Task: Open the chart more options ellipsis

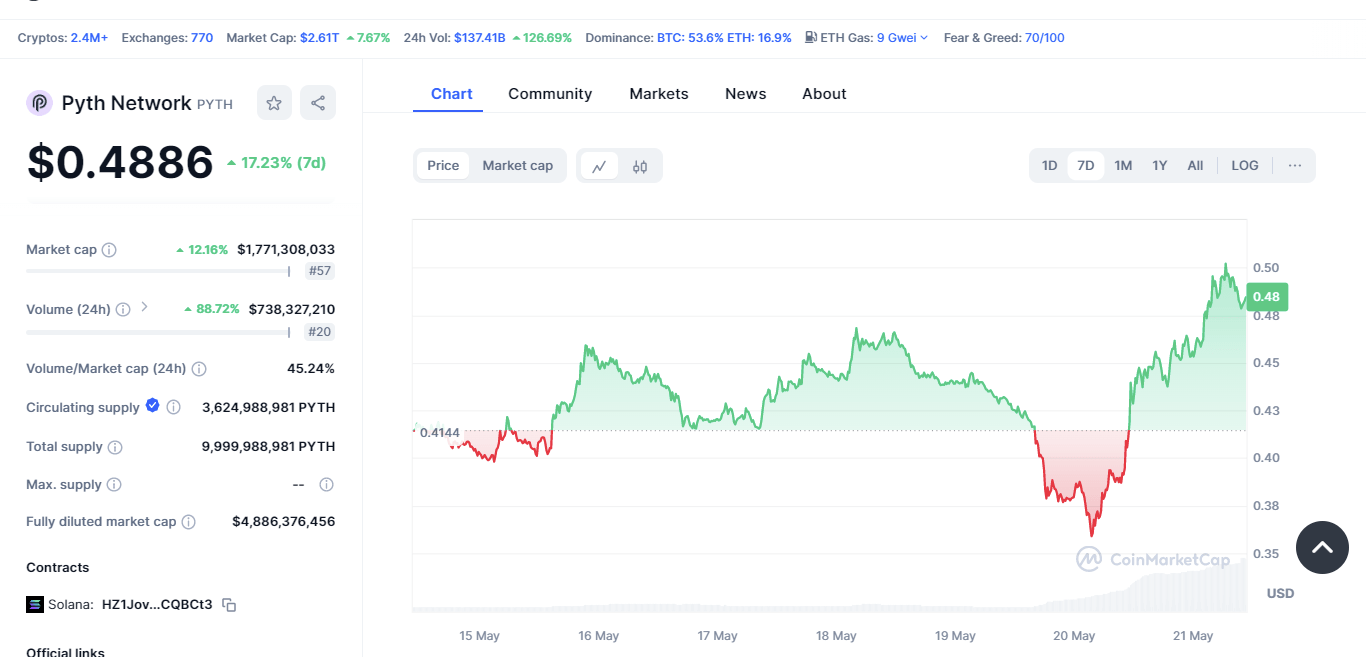Action: 1295,165
